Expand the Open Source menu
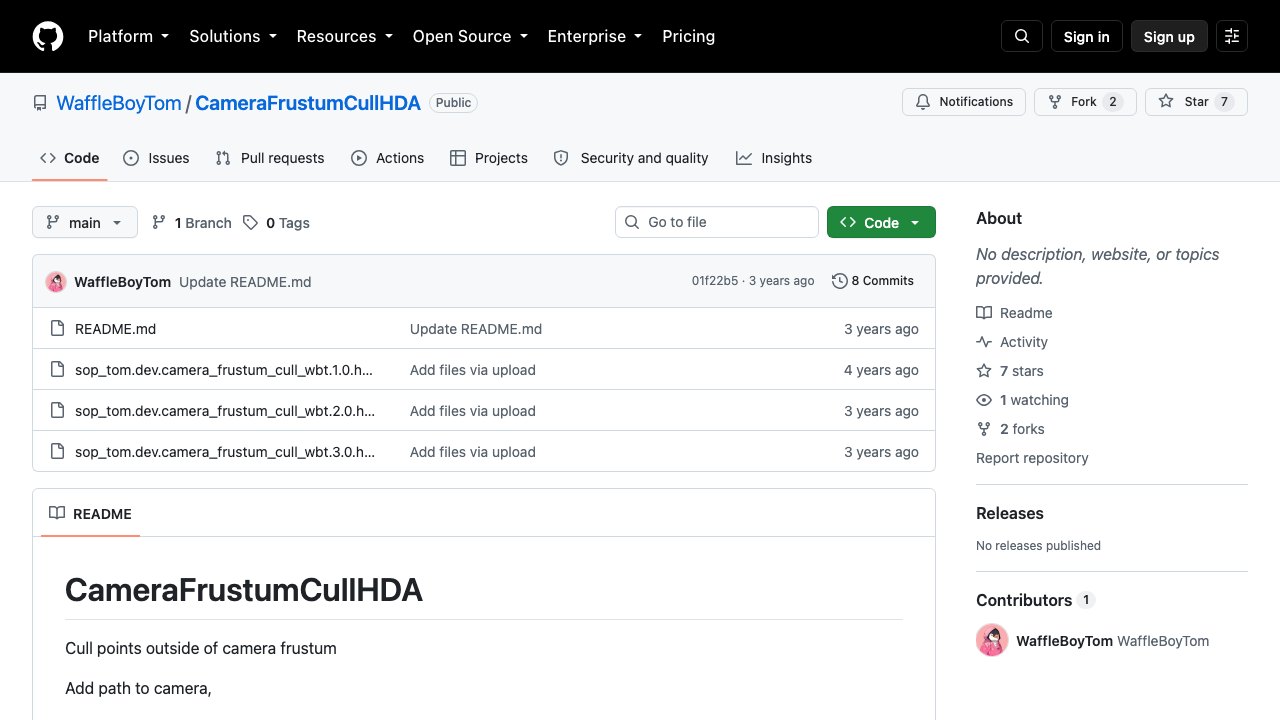The image size is (1280, 720). pyautogui.click(x=470, y=36)
